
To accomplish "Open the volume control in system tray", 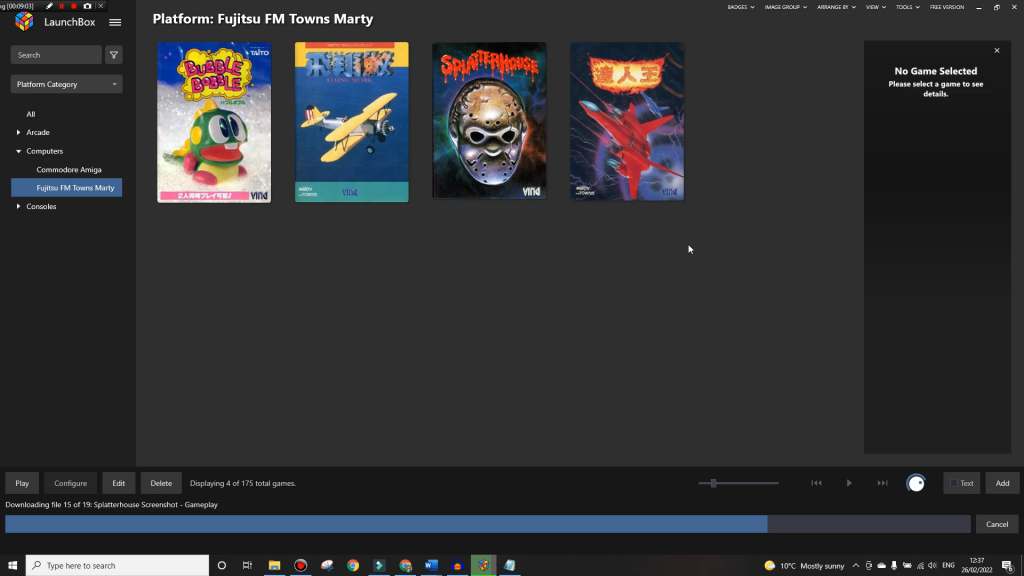I will [x=932, y=566].
